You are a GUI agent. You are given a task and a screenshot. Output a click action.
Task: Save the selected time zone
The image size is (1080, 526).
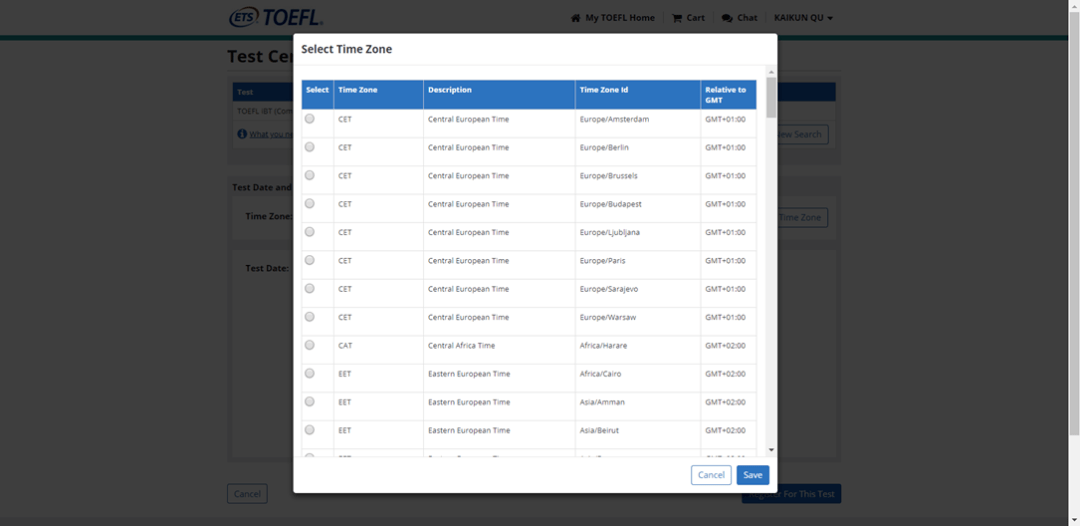(752, 475)
